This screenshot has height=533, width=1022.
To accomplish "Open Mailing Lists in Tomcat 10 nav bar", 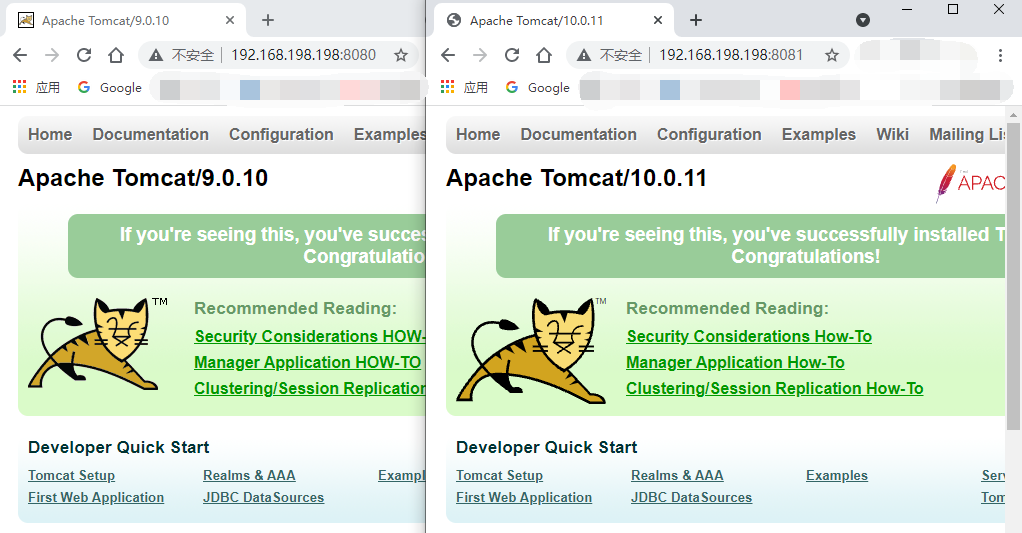I will pos(967,134).
